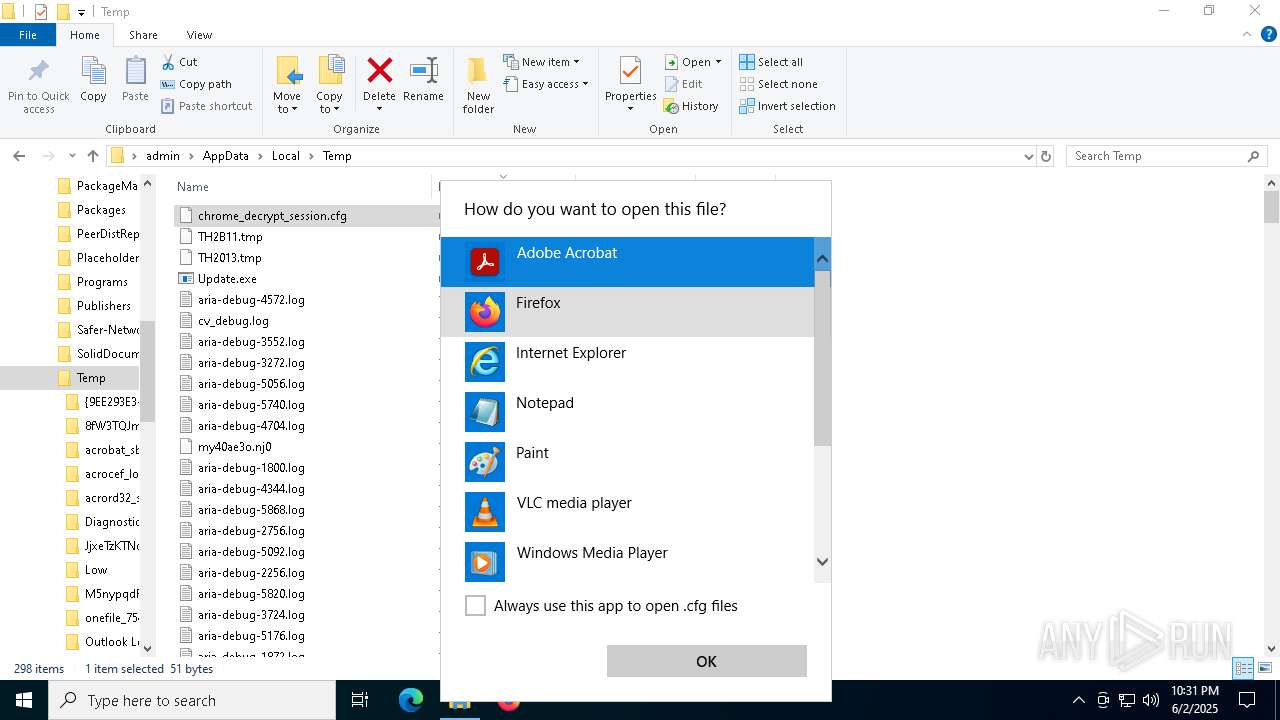Click the Name column header
The image size is (1280, 720).
(193, 187)
